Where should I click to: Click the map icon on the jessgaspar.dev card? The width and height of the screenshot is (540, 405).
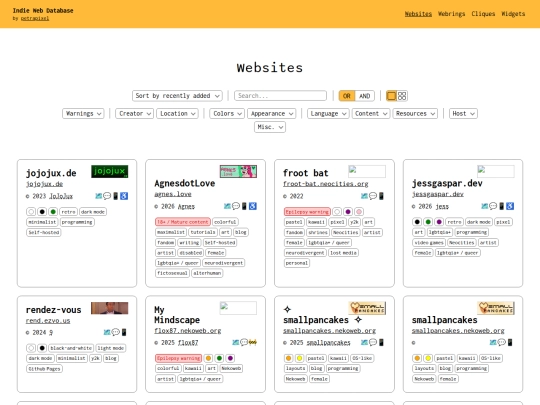click(485, 206)
